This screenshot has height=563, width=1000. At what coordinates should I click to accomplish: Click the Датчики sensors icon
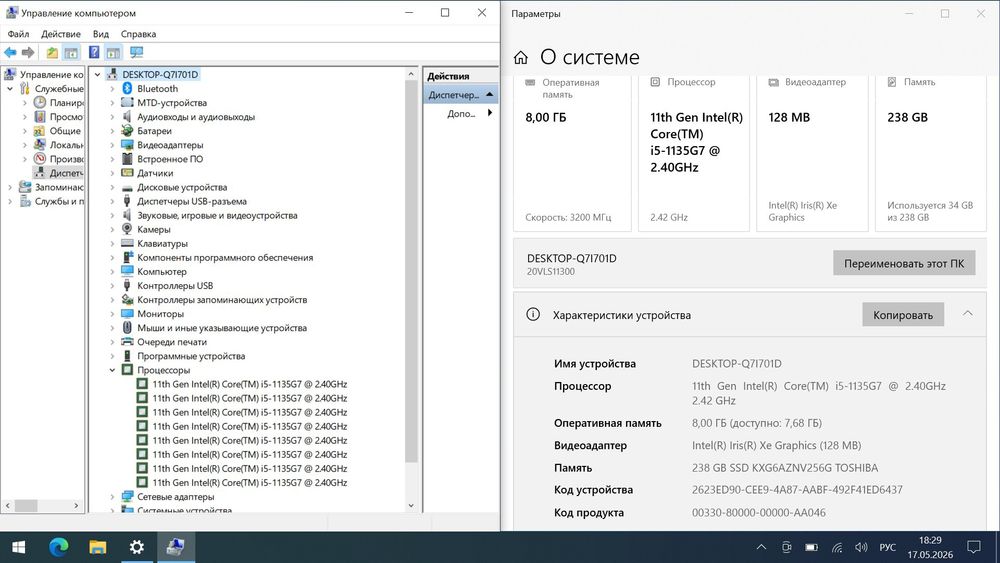[x=127, y=173]
